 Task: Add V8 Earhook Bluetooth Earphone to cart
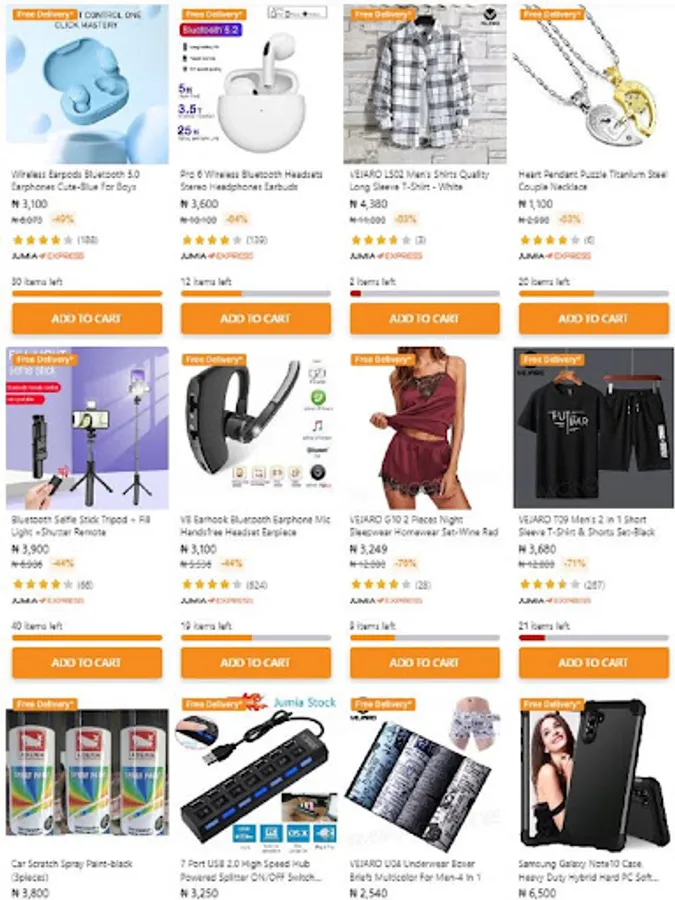tap(255, 662)
